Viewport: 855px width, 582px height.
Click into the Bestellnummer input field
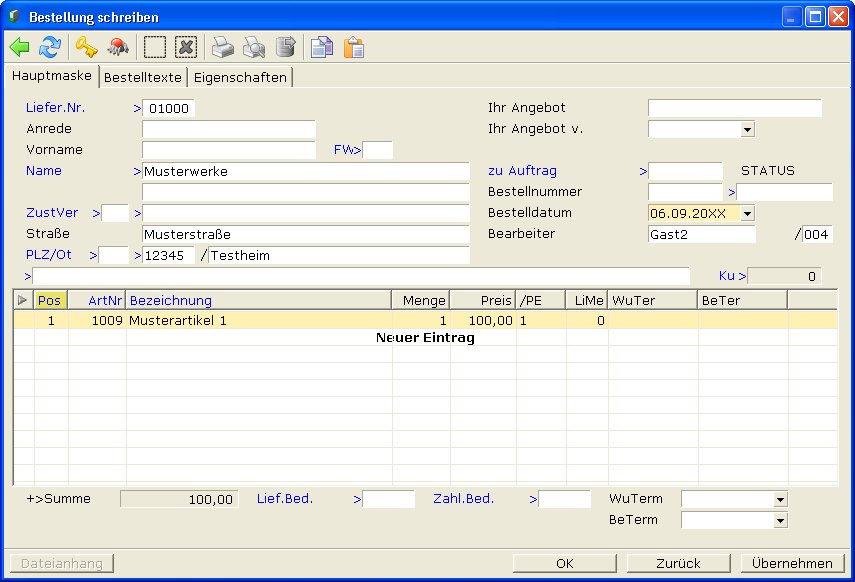click(684, 192)
